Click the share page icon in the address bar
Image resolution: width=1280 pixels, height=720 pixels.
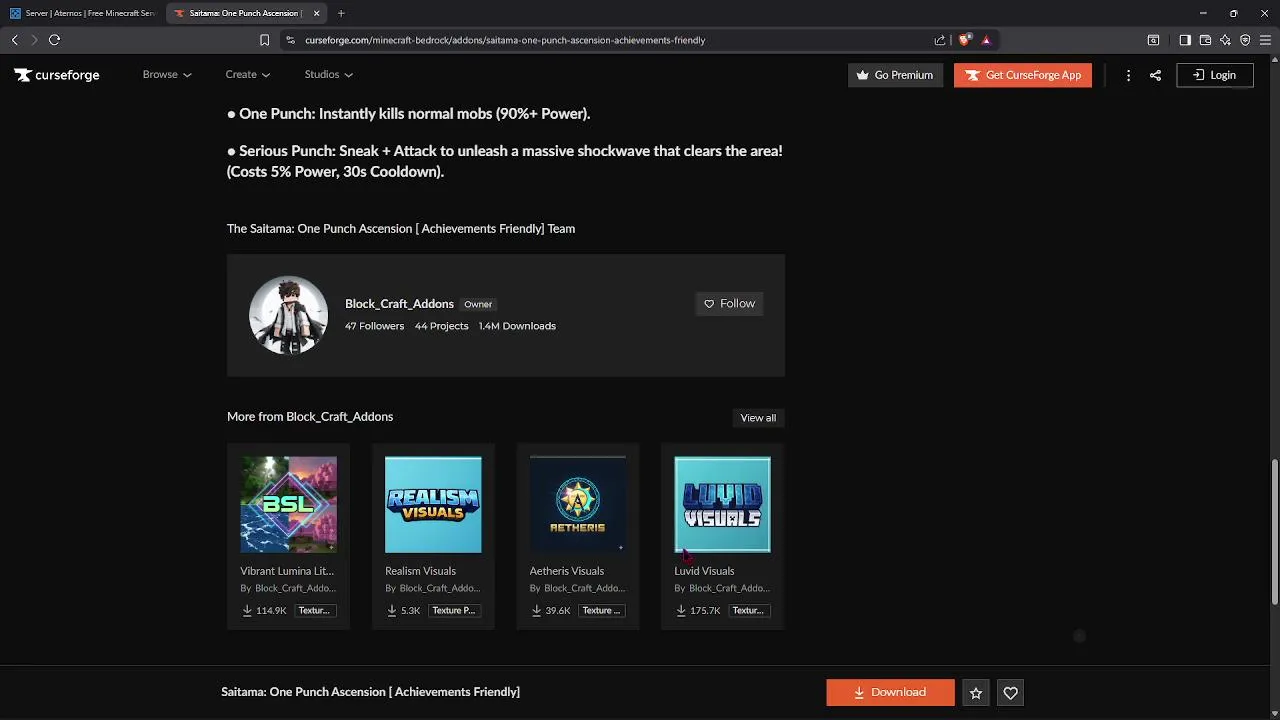(940, 40)
